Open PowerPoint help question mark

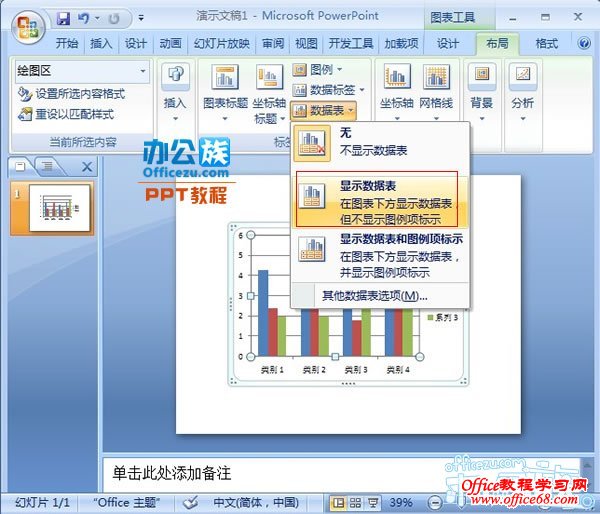point(584,43)
